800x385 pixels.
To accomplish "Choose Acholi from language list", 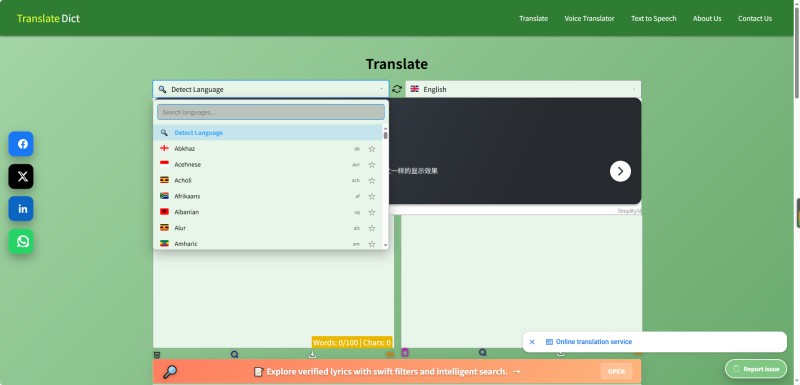I will [x=268, y=180].
